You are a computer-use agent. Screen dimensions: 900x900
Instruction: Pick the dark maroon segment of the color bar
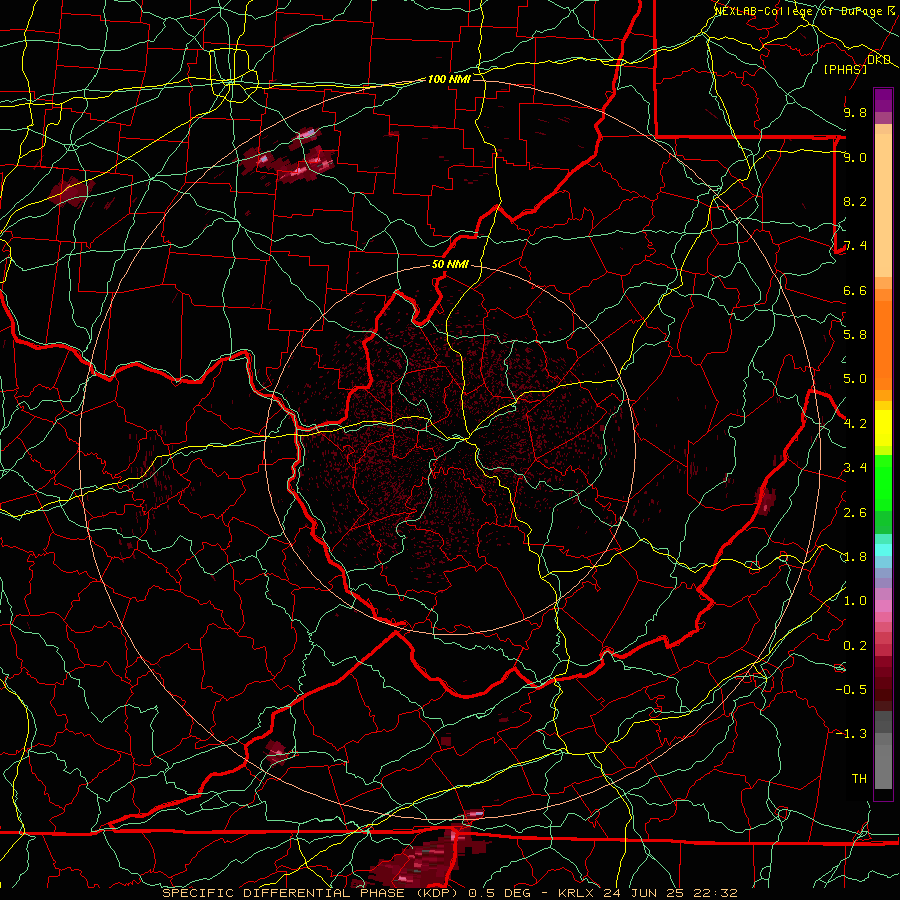[883, 684]
